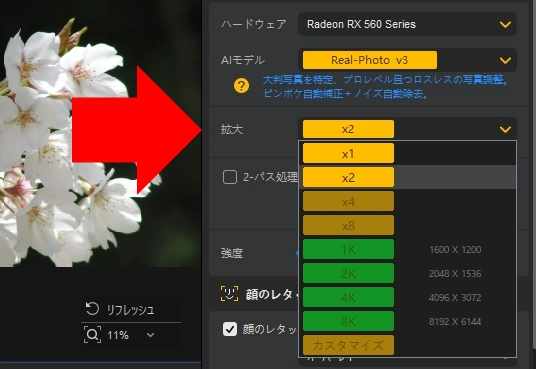Select the 4K 4096 X 3072 option
The image size is (536, 369).
coord(407,297)
